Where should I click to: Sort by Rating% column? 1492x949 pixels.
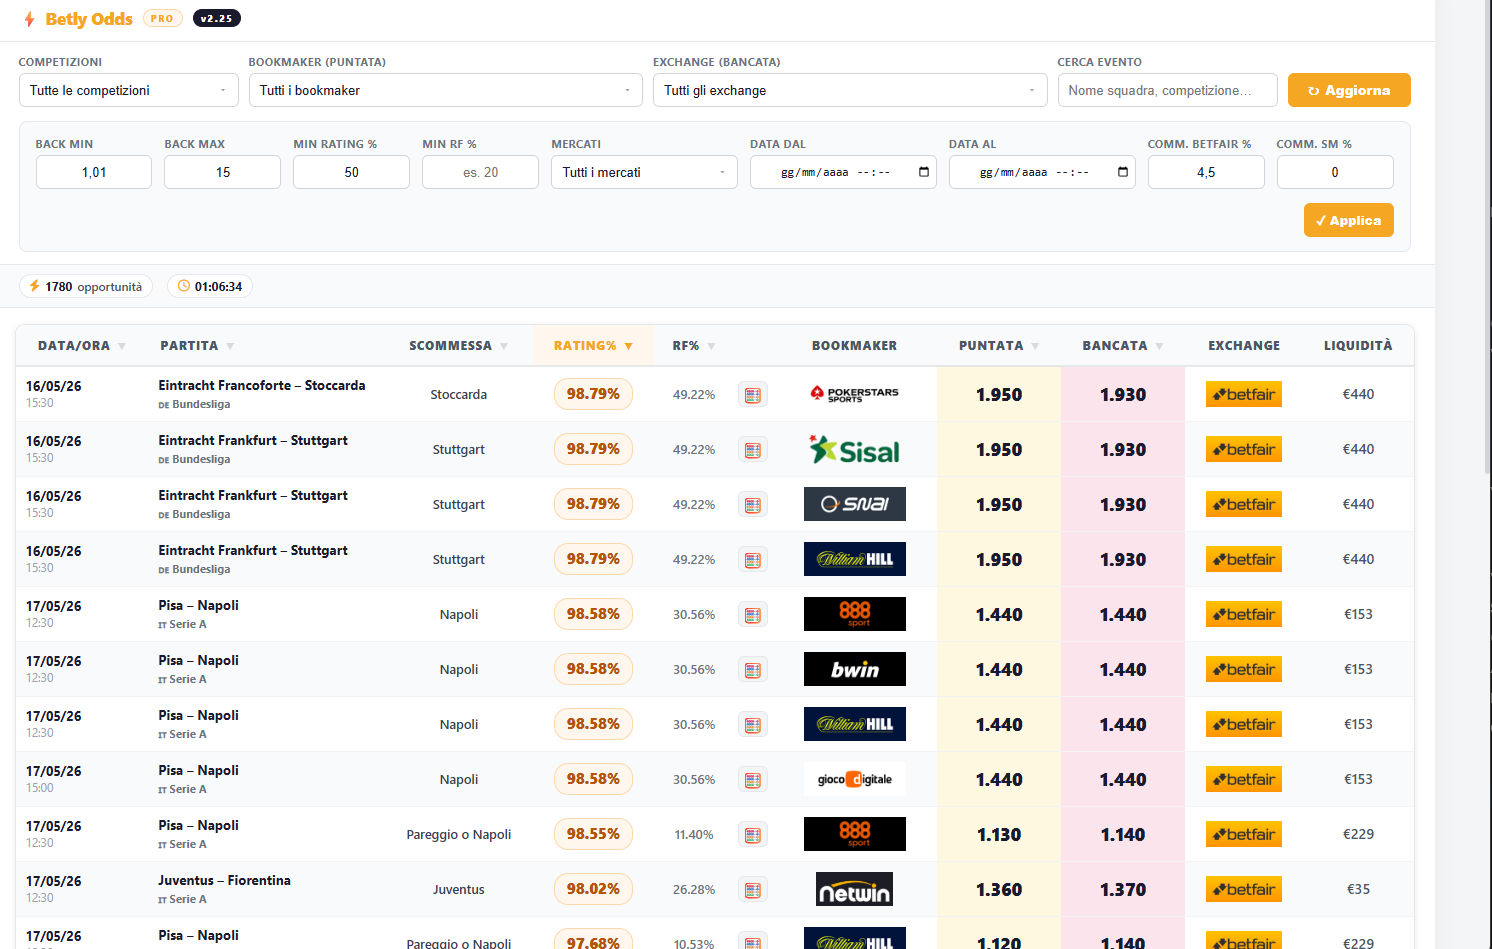pos(593,346)
